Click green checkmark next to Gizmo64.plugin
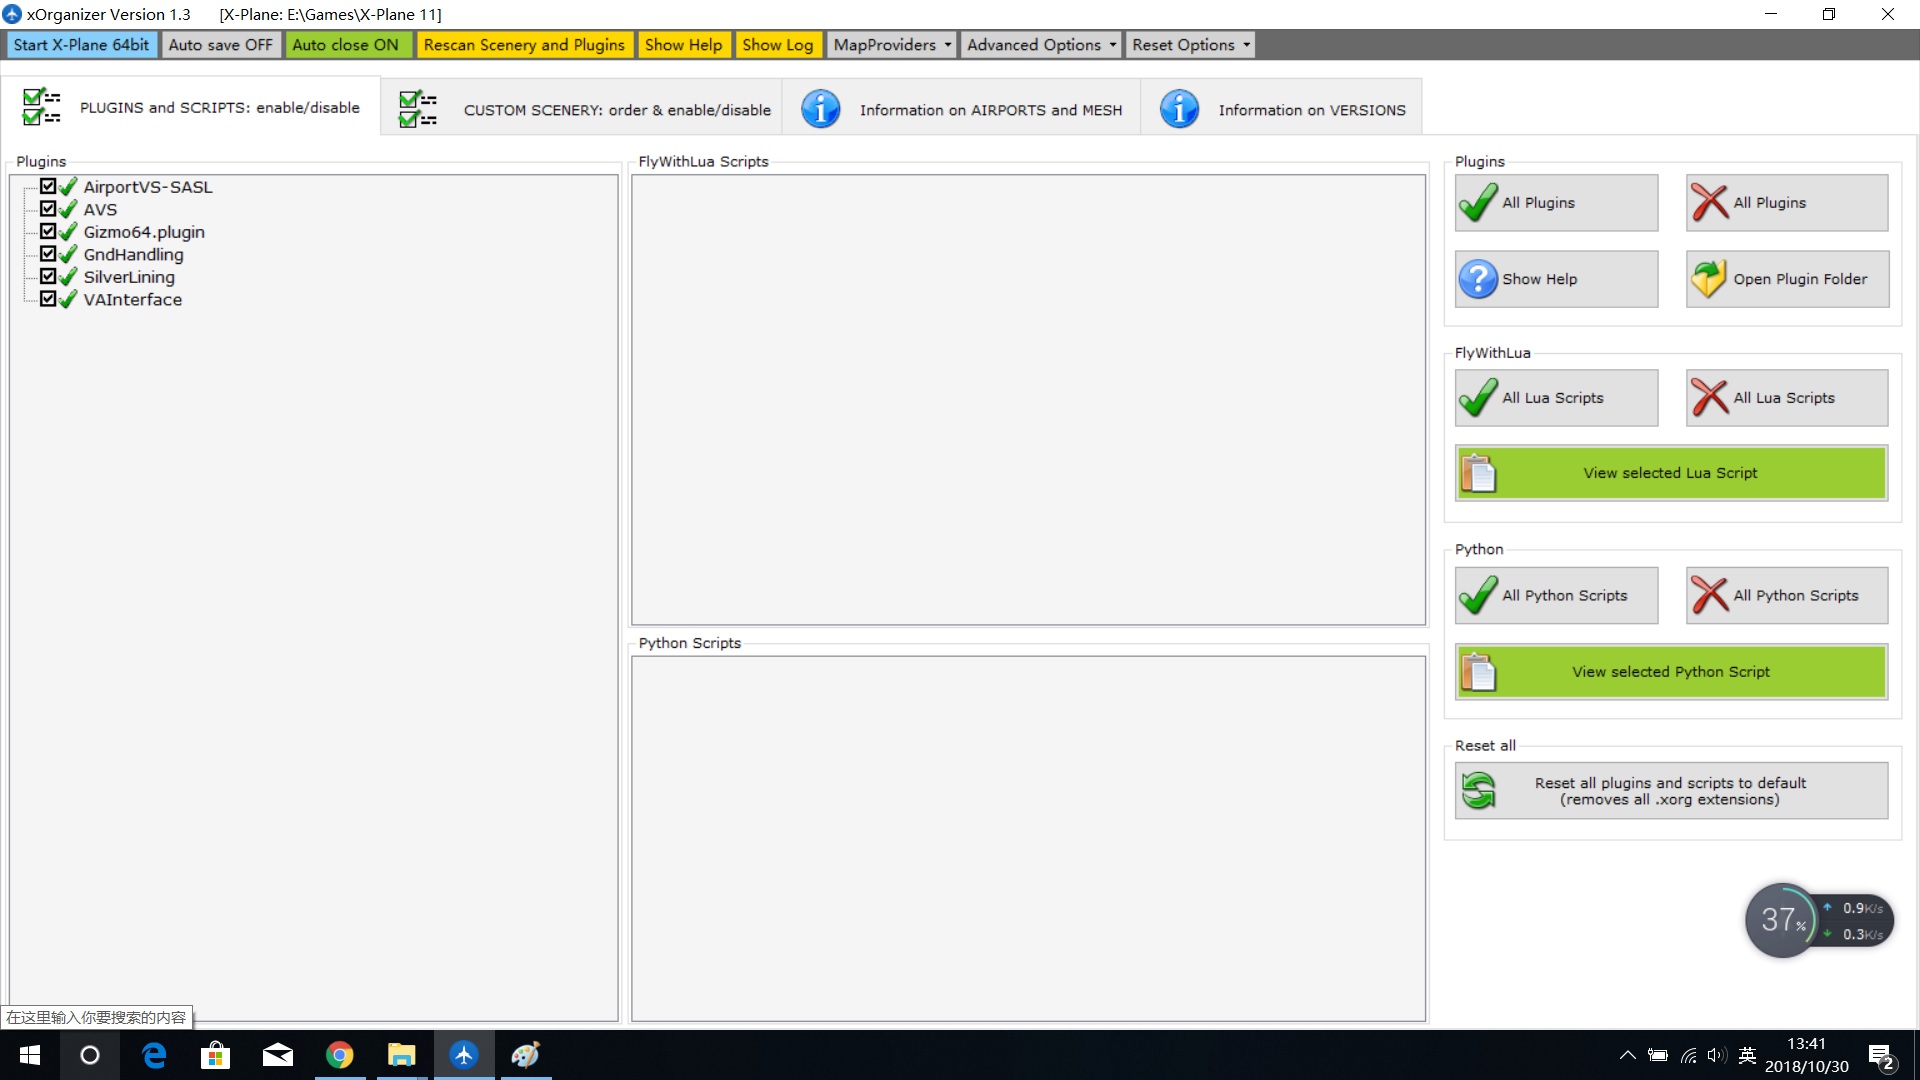Viewport: 1920px width, 1080px height. click(68, 232)
